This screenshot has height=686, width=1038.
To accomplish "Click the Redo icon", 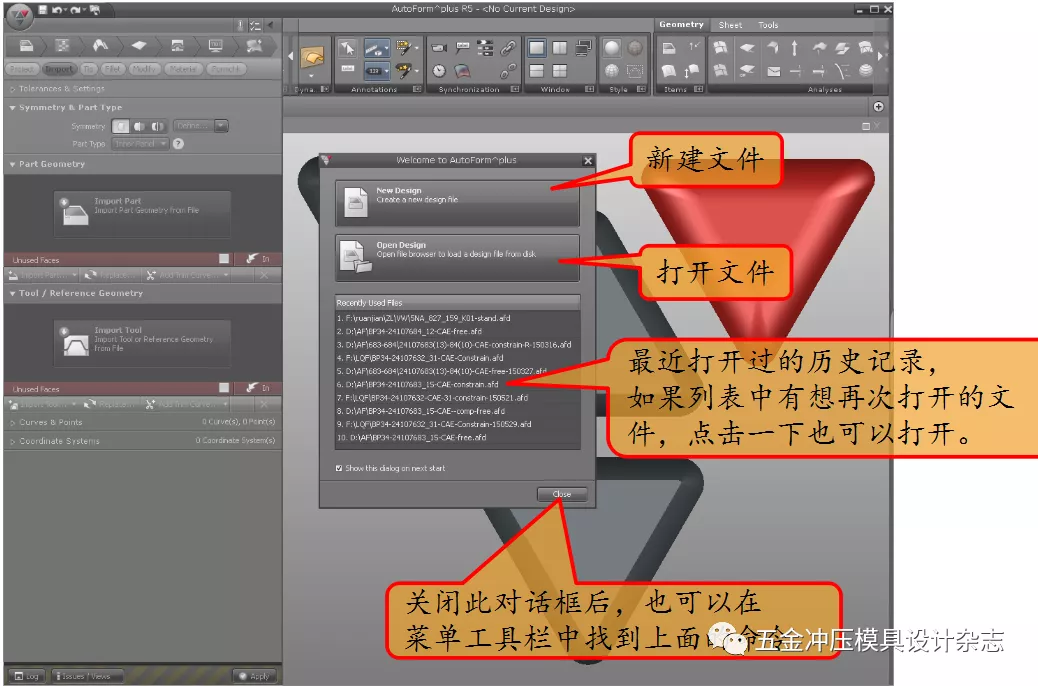I will pos(73,9).
